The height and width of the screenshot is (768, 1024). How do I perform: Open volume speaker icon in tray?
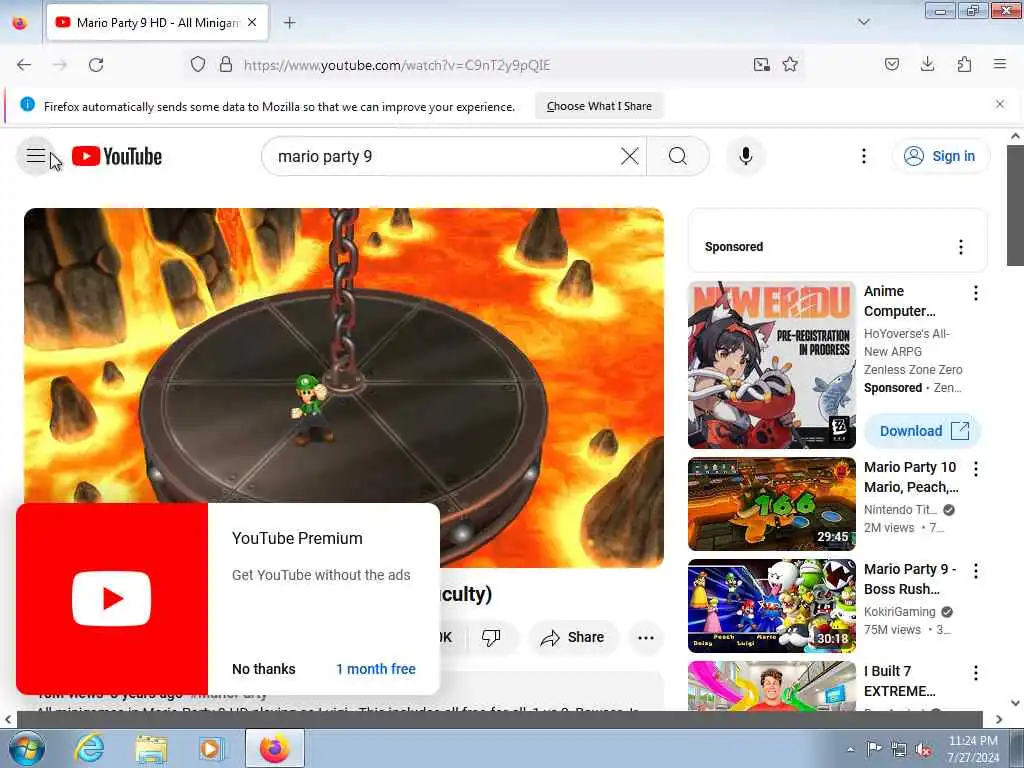click(x=924, y=750)
